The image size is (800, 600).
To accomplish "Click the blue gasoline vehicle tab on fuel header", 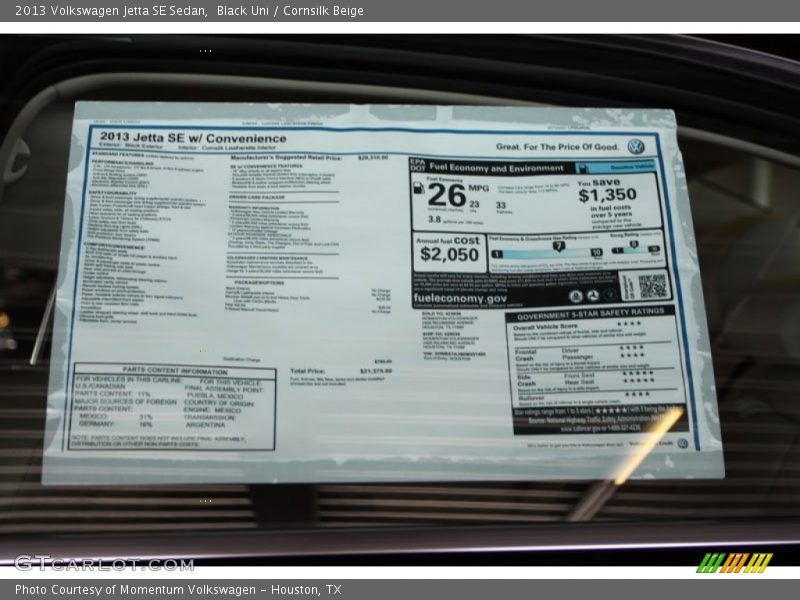I will coord(616,167).
